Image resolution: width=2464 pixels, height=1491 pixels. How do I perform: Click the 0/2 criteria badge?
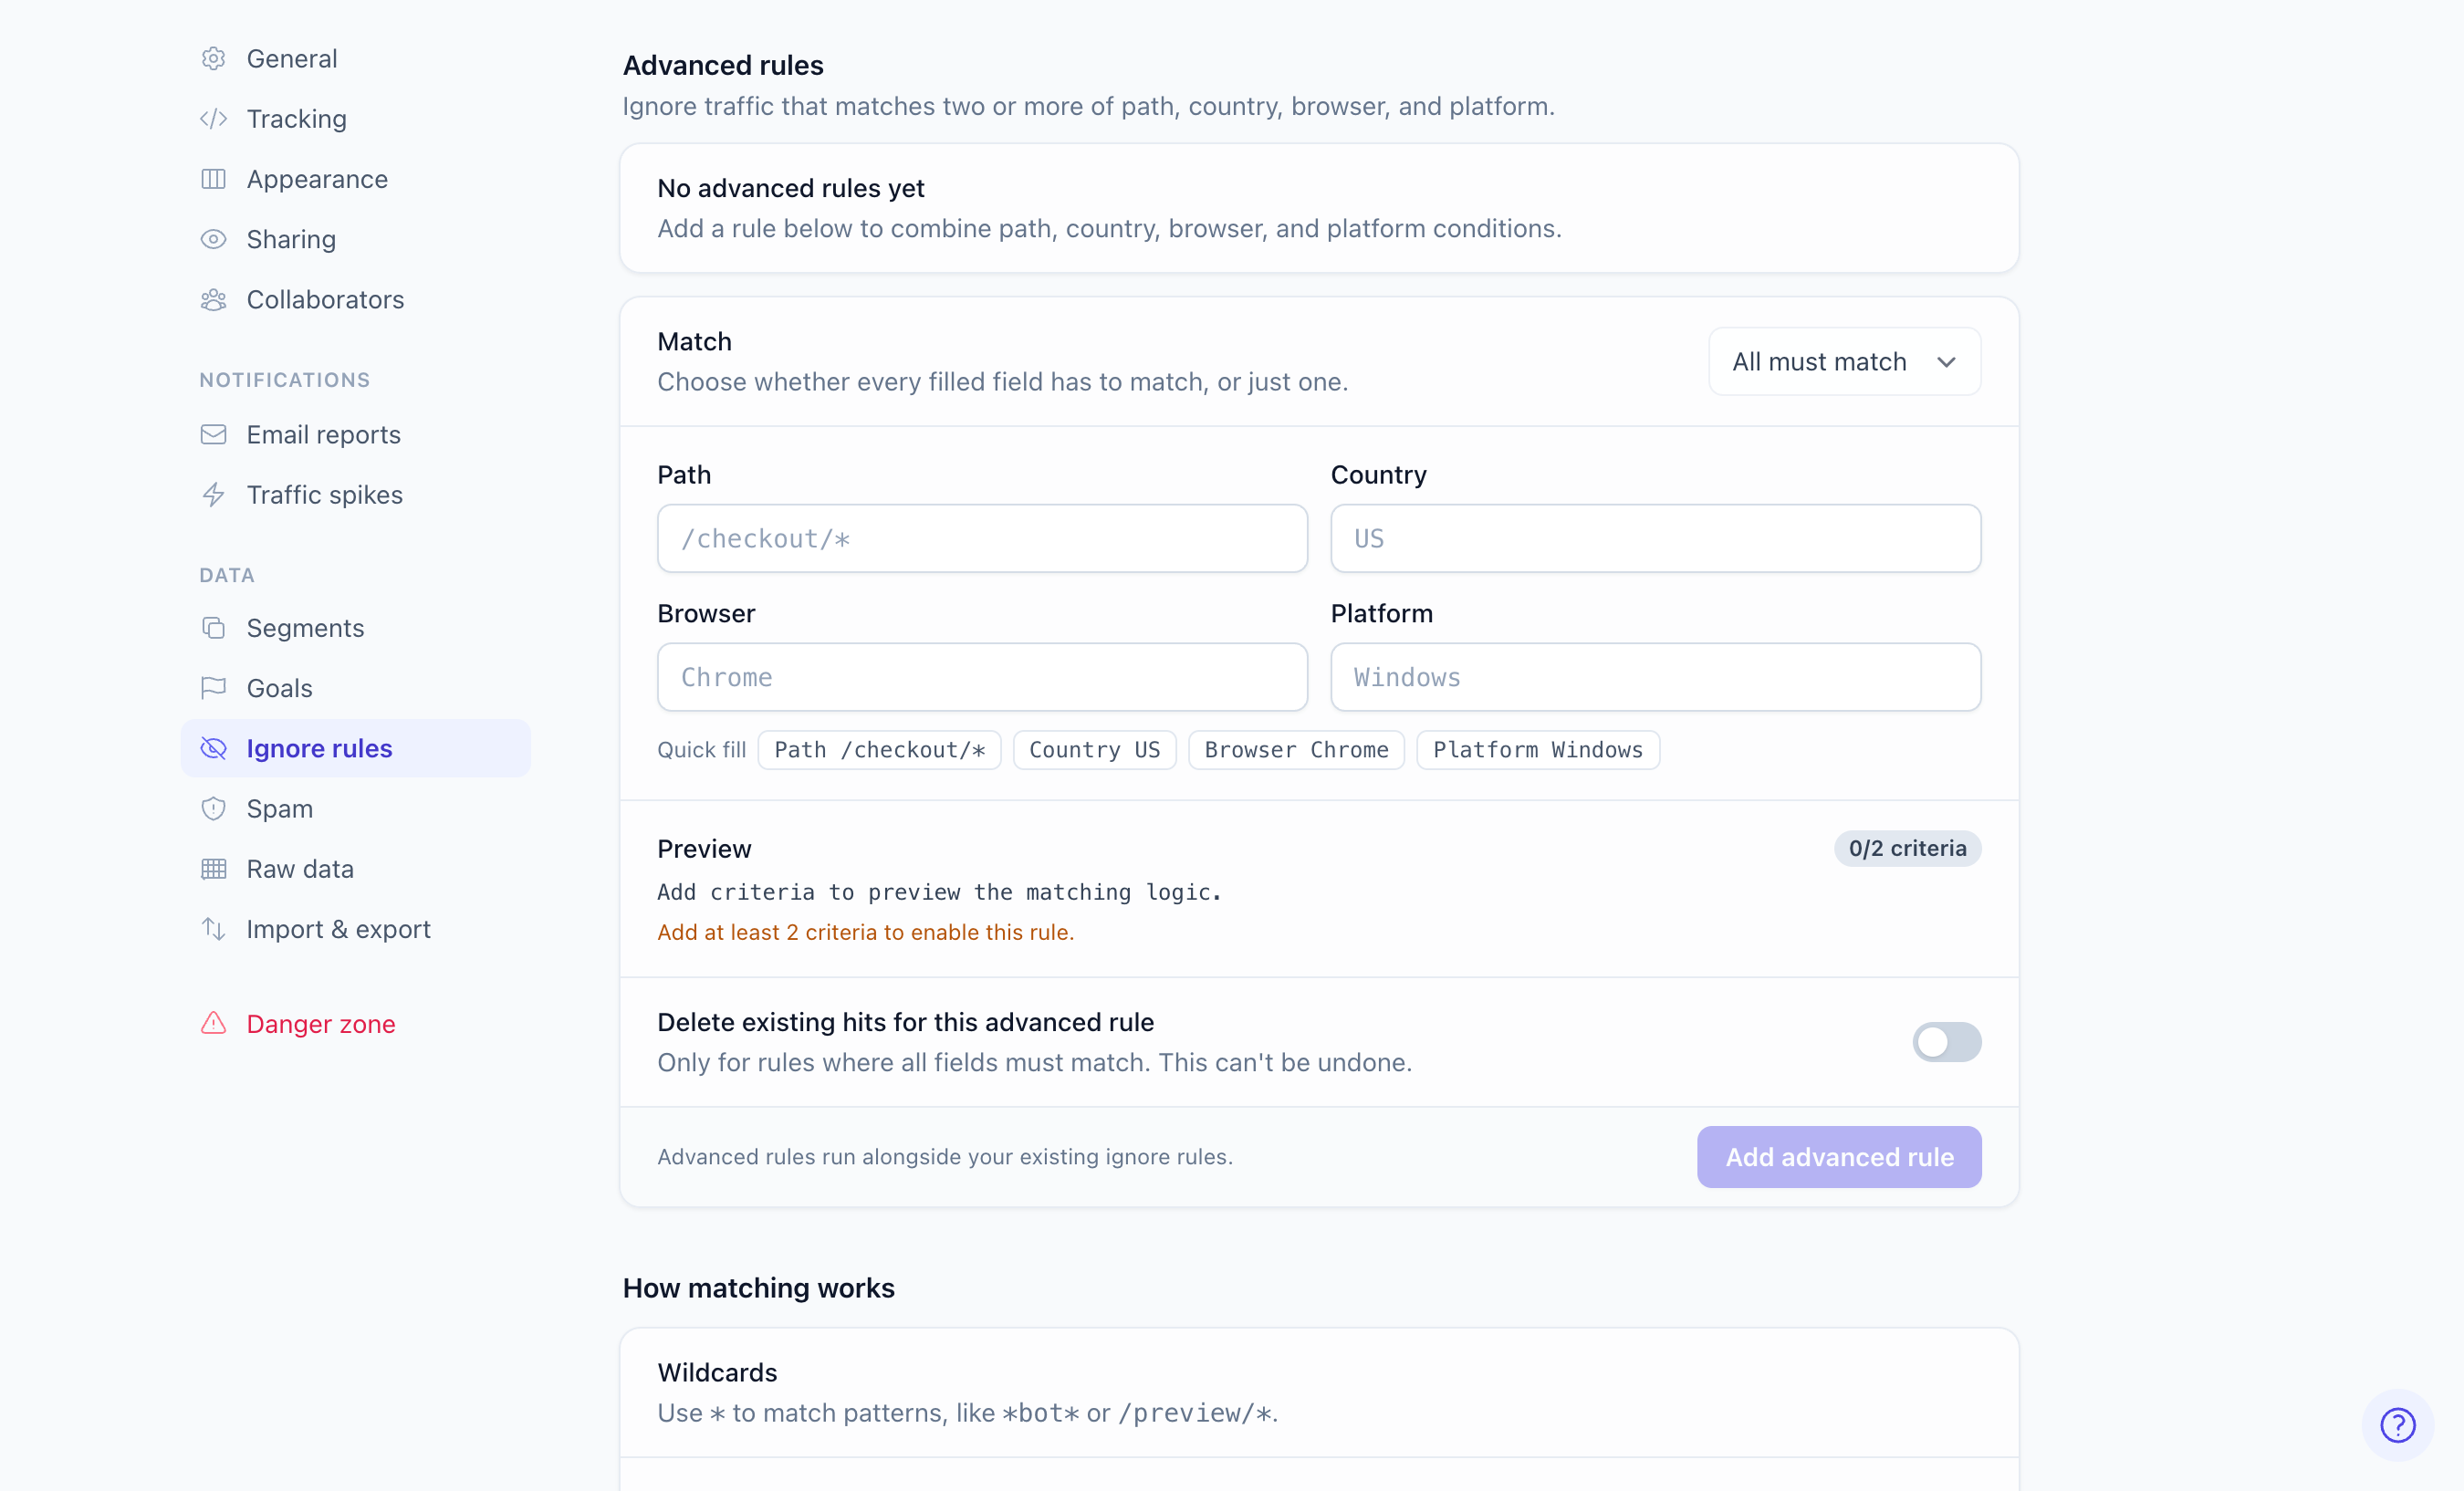click(1906, 848)
